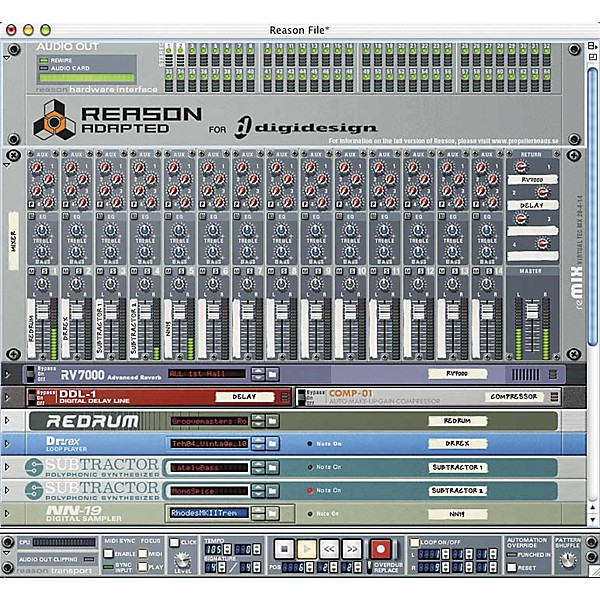Expand the Redrum device
Image resolution: width=600 pixels, height=600 pixels.
(x=7, y=420)
